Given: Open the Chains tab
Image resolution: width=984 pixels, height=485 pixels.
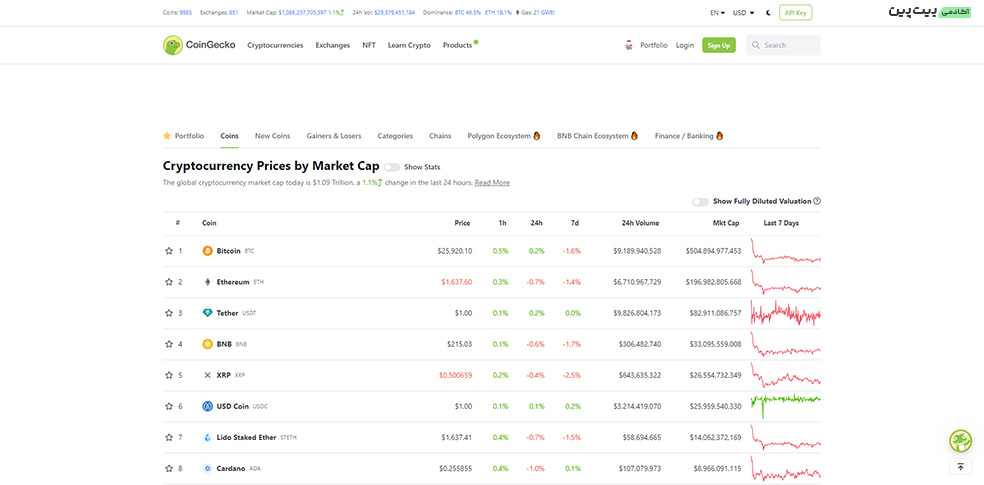Looking at the screenshot, I should pyautogui.click(x=440, y=136).
